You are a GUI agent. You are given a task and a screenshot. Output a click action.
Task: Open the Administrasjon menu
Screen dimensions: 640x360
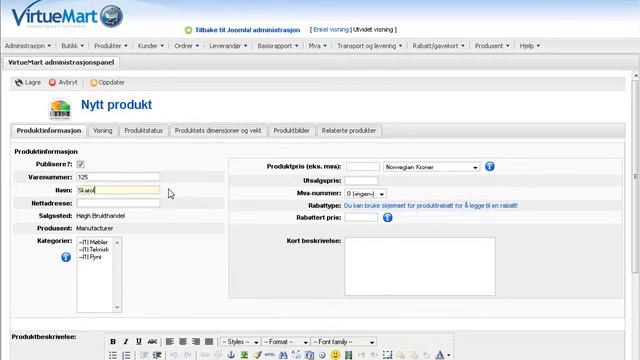point(28,46)
